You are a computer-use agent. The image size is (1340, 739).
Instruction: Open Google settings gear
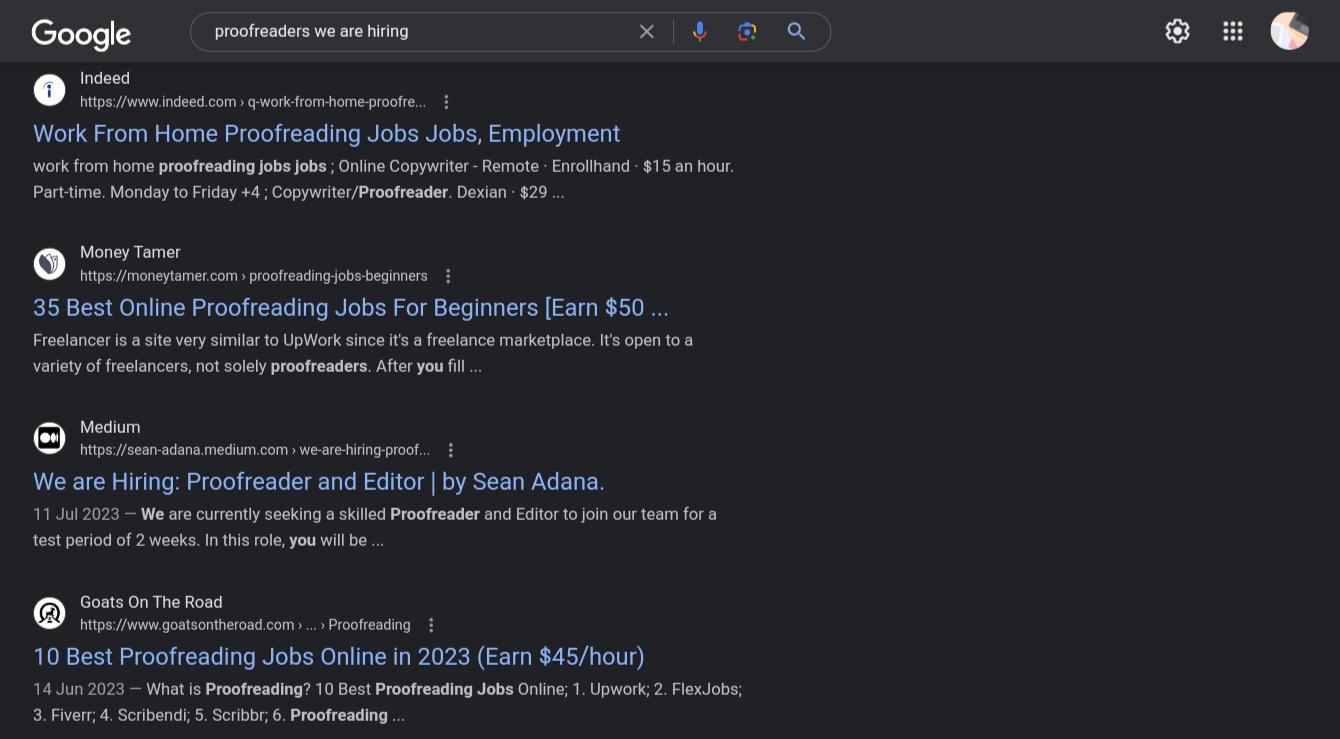tap(1178, 31)
